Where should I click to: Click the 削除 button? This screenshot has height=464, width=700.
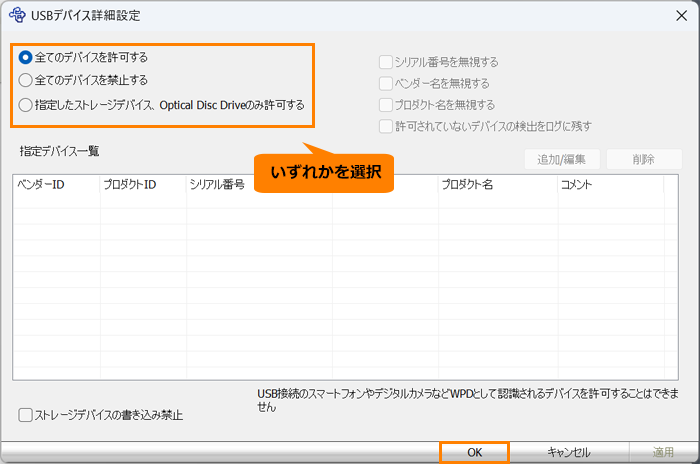tap(644, 159)
